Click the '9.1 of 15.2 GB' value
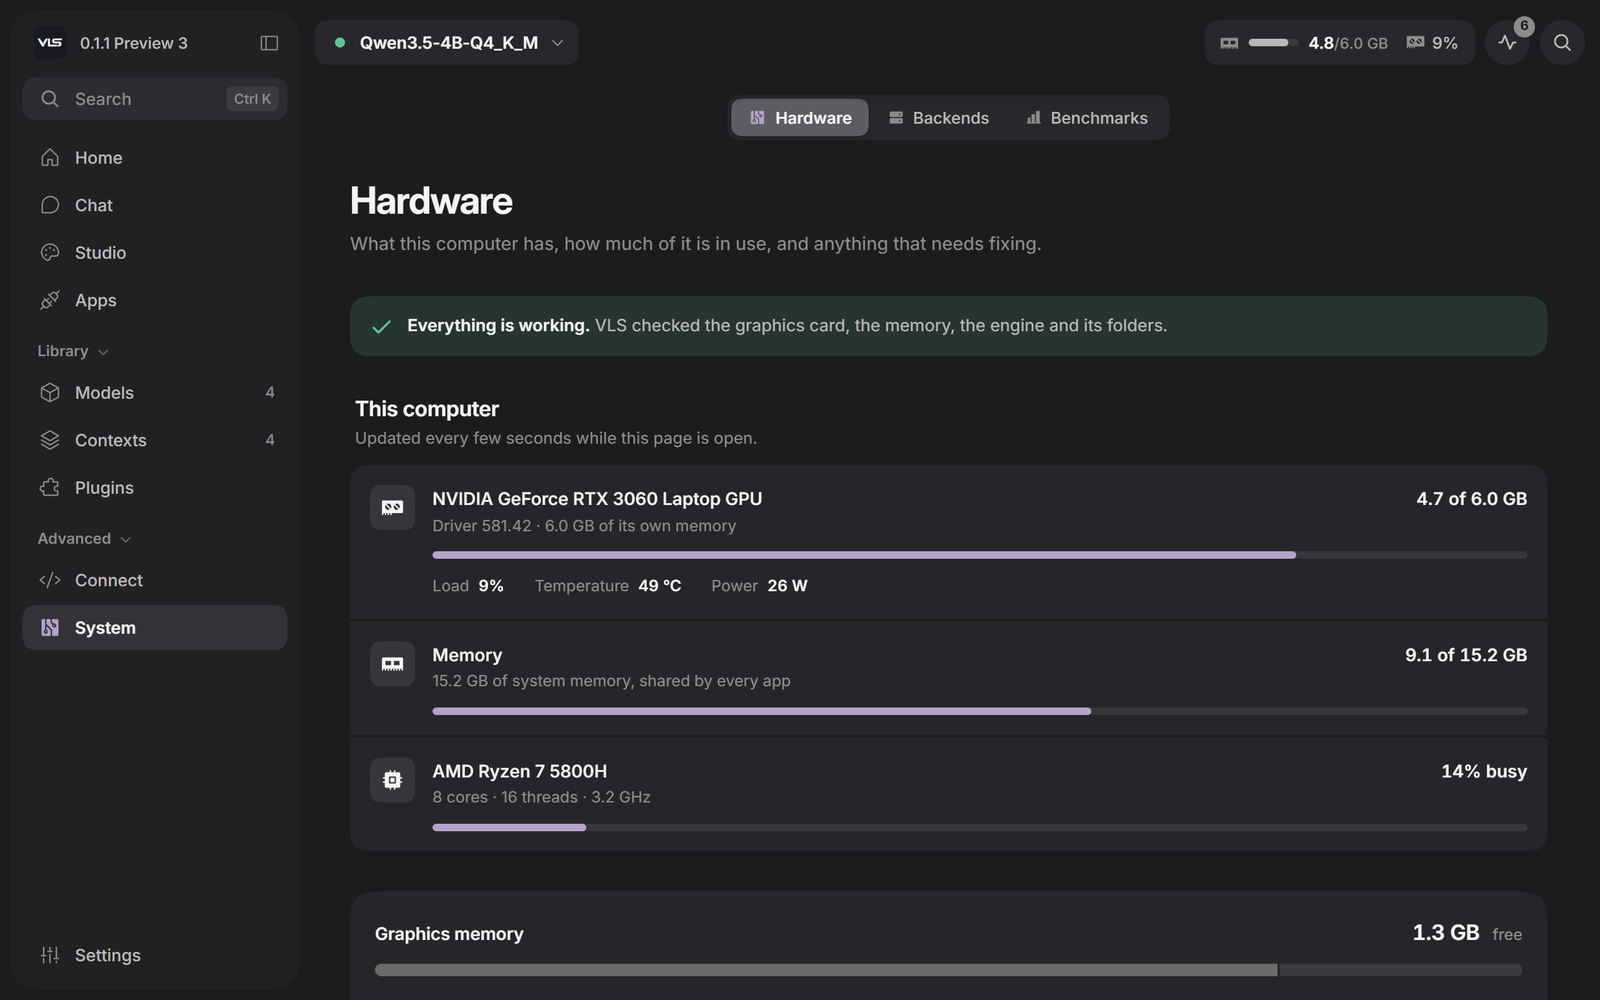 coord(1466,655)
